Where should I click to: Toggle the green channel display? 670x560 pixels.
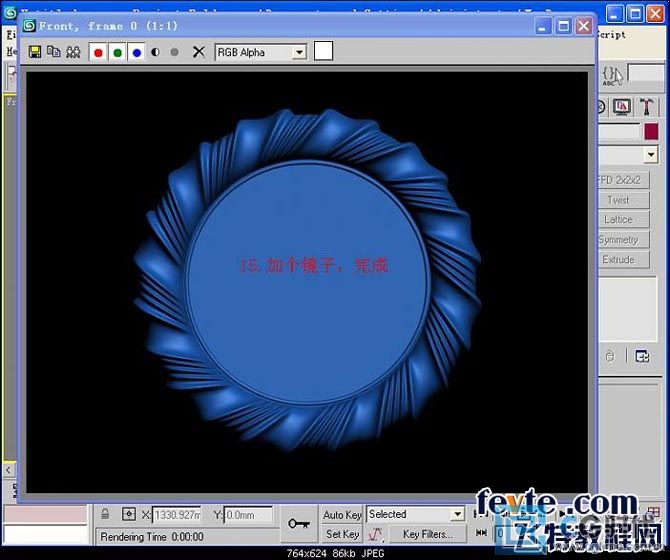coord(118,53)
